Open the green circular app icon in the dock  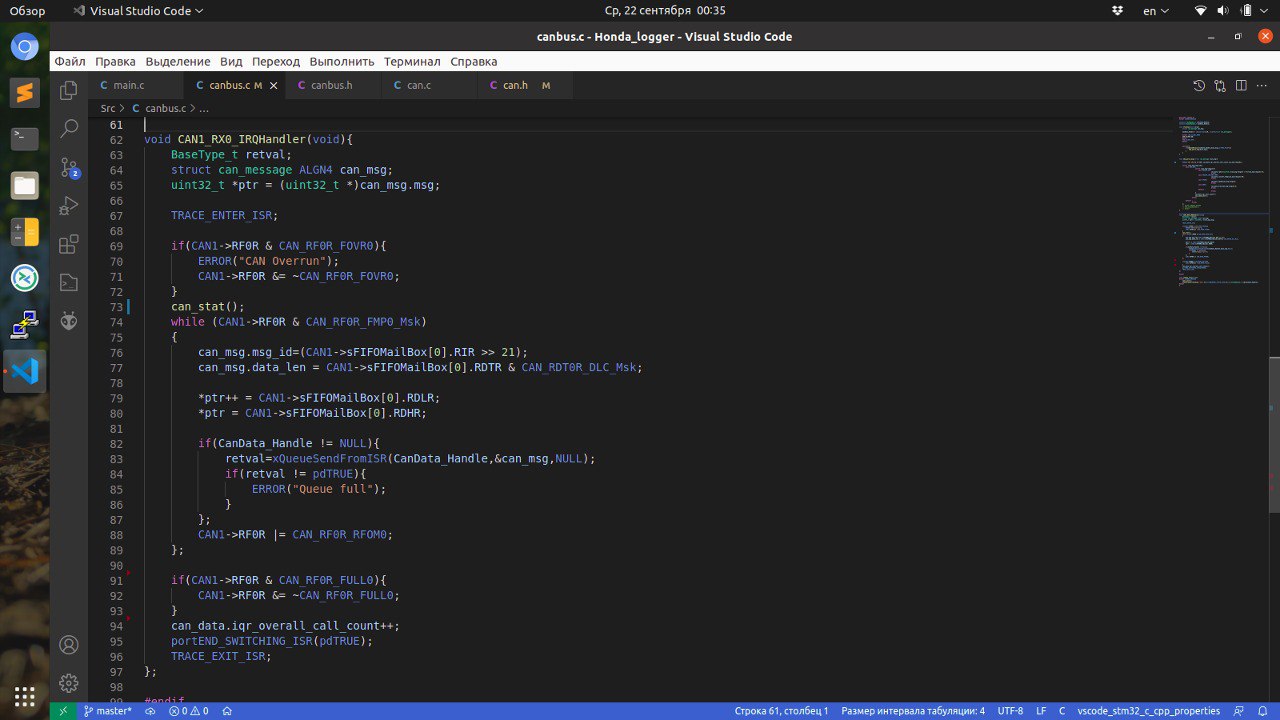coord(25,278)
